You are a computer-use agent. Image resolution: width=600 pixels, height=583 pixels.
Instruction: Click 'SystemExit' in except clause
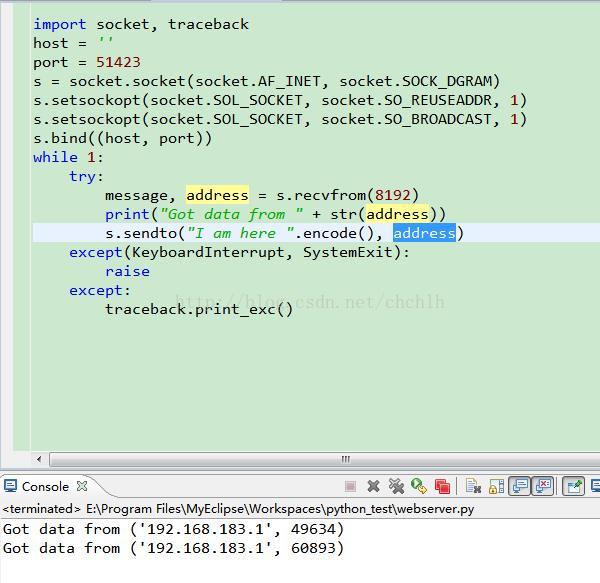click(x=348, y=252)
